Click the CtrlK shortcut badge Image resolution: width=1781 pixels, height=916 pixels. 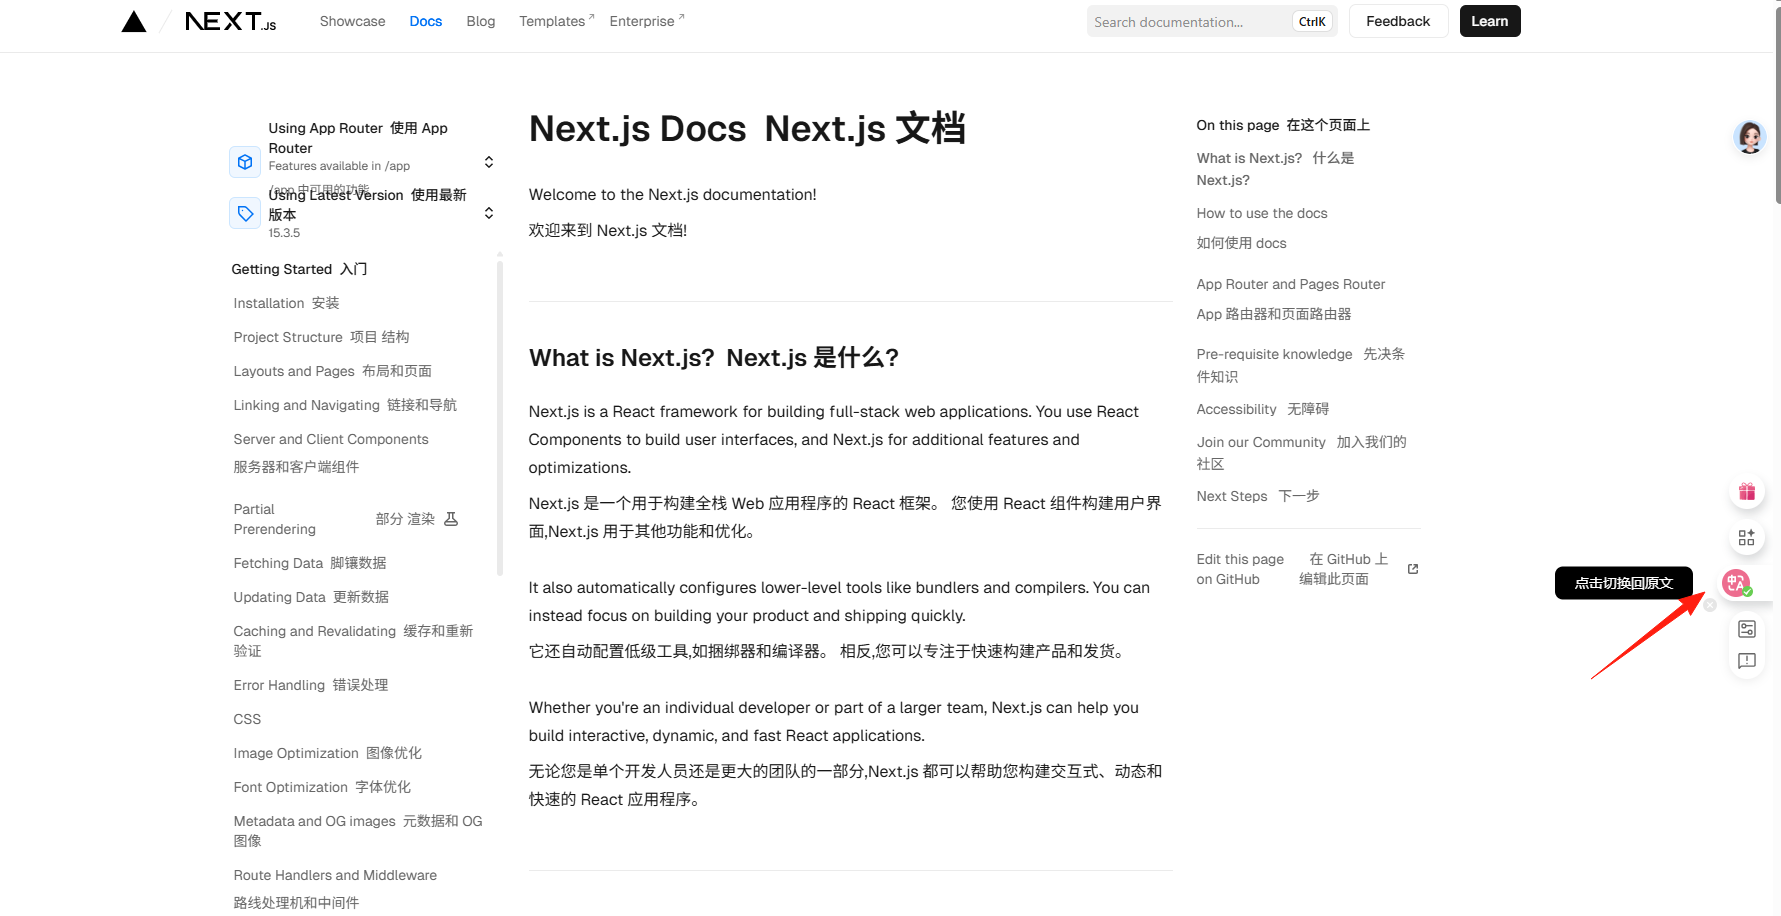(1312, 22)
